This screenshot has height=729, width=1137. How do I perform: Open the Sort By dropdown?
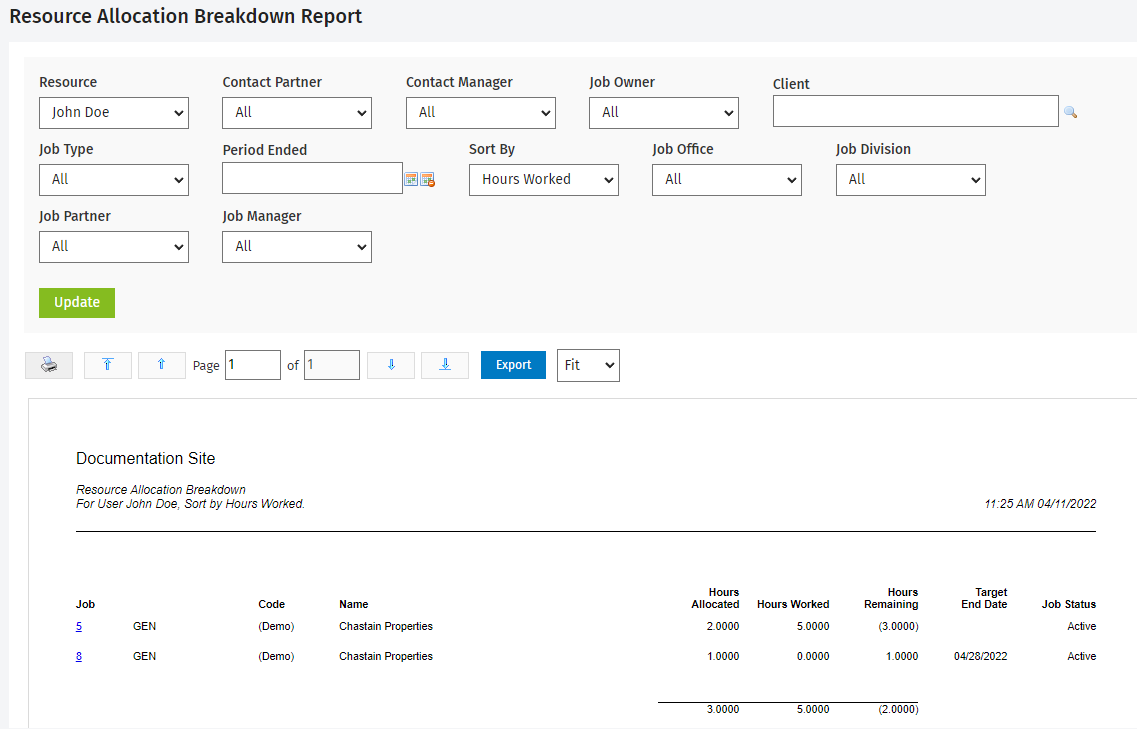click(x=544, y=179)
